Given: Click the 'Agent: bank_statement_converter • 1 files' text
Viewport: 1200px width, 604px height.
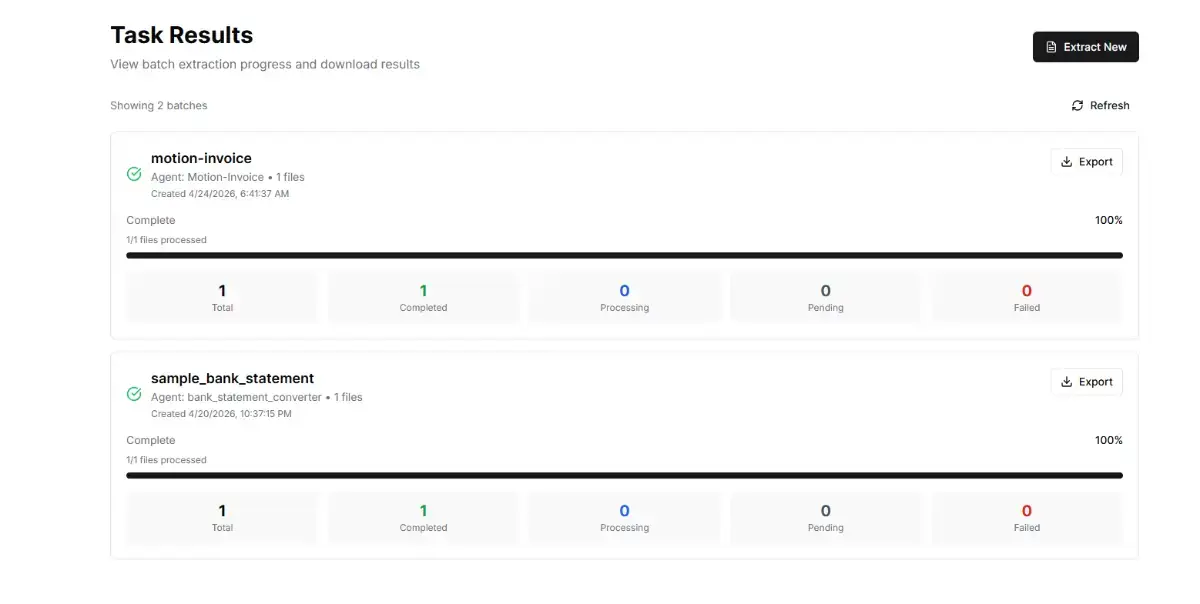Looking at the screenshot, I should tap(257, 397).
